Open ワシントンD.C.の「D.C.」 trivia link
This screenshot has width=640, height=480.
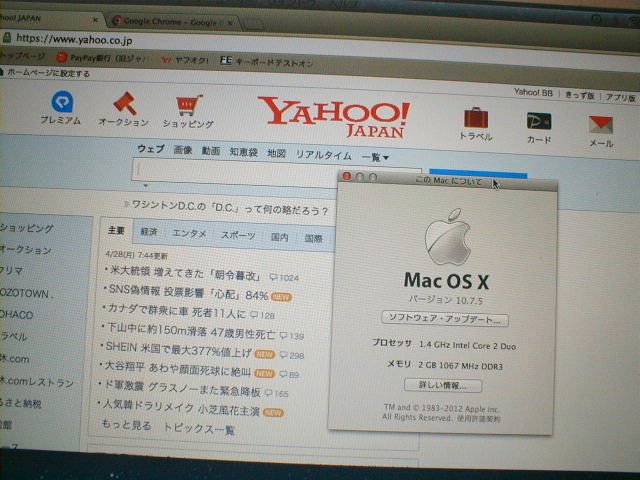[229, 208]
